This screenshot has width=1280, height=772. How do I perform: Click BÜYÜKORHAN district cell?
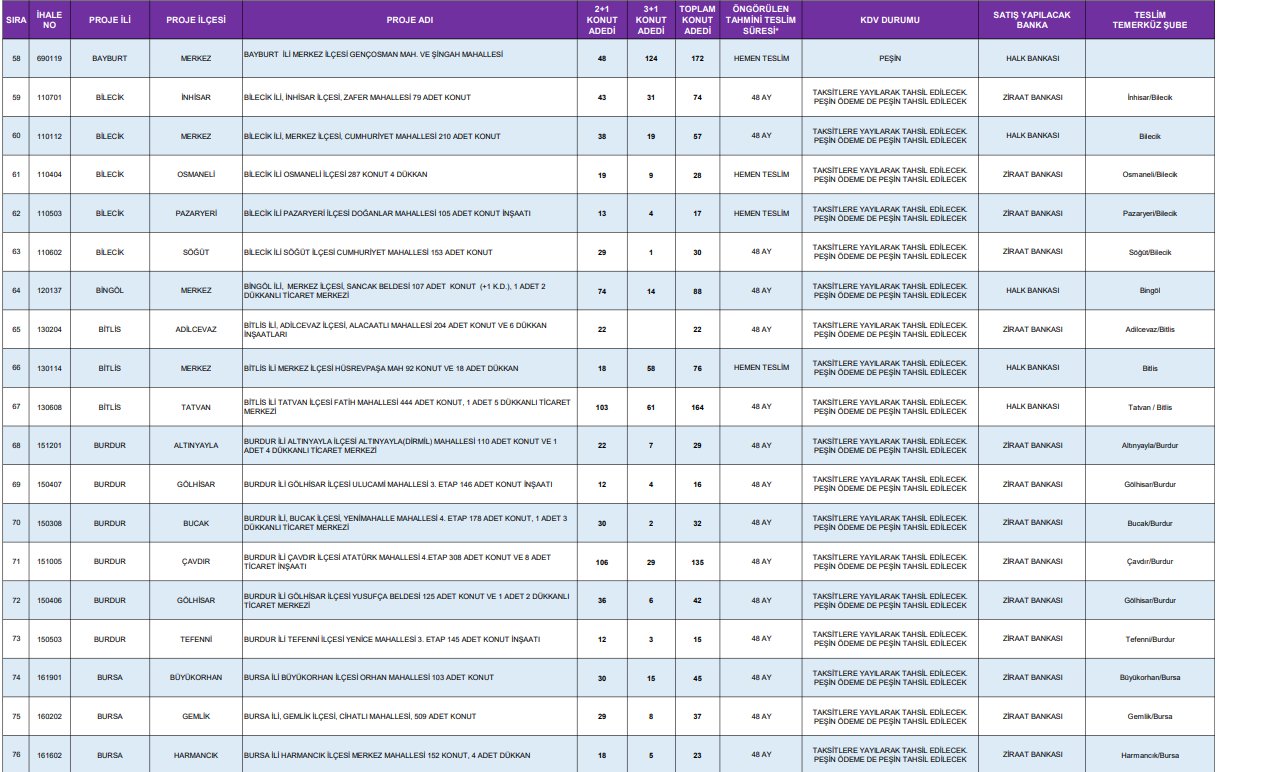click(x=196, y=677)
